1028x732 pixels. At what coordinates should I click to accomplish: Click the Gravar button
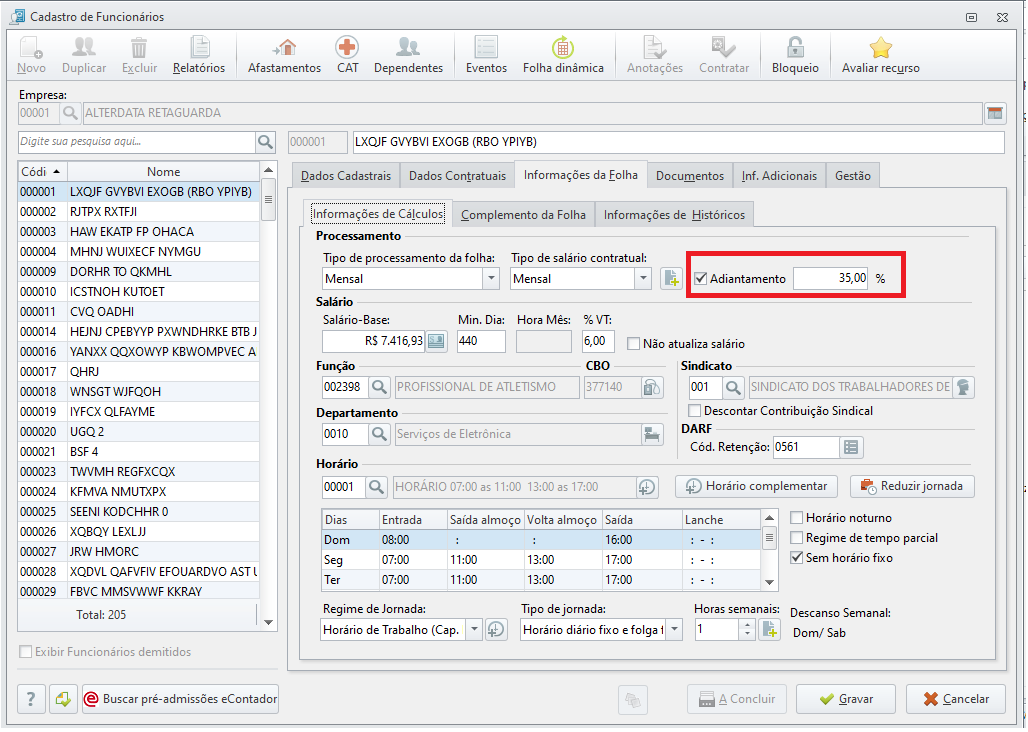[x=845, y=699]
